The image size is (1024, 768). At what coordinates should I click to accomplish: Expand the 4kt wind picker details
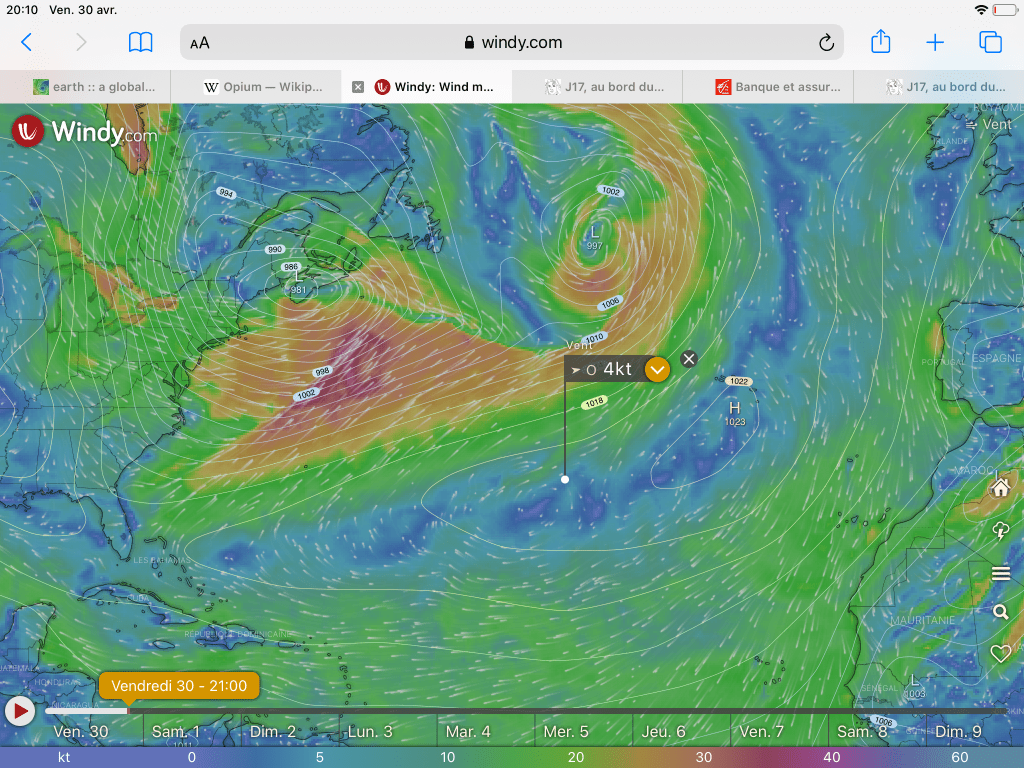pos(657,370)
